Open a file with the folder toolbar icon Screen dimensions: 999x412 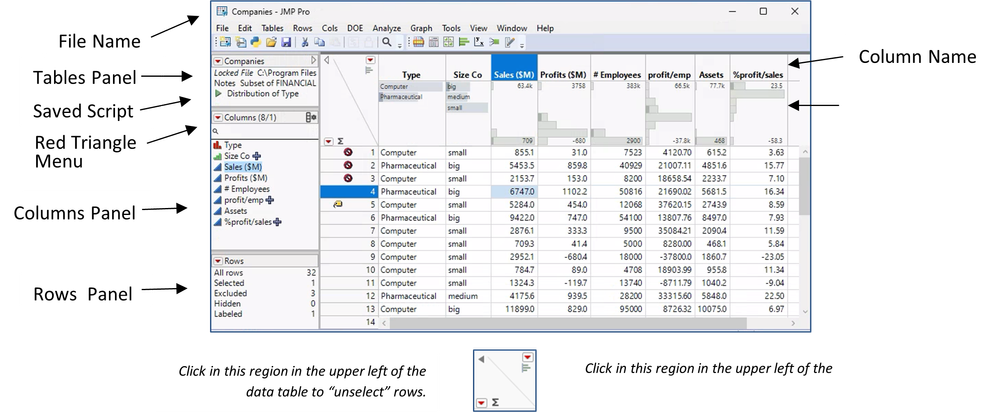pyautogui.click(x=271, y=43)
